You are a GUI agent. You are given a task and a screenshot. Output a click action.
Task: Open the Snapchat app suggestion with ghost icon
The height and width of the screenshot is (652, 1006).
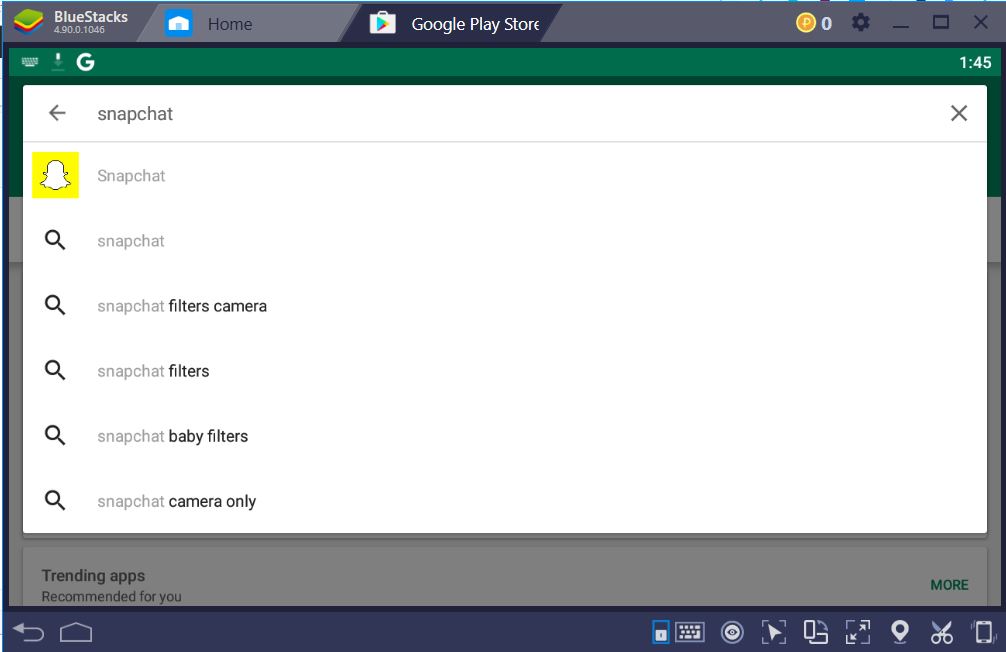[505, 175]
